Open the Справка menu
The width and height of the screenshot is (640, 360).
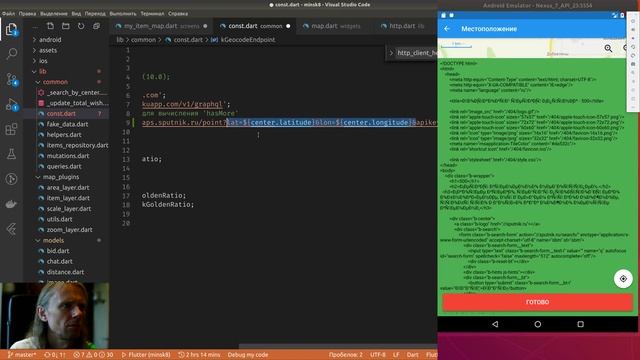[178, 13]
